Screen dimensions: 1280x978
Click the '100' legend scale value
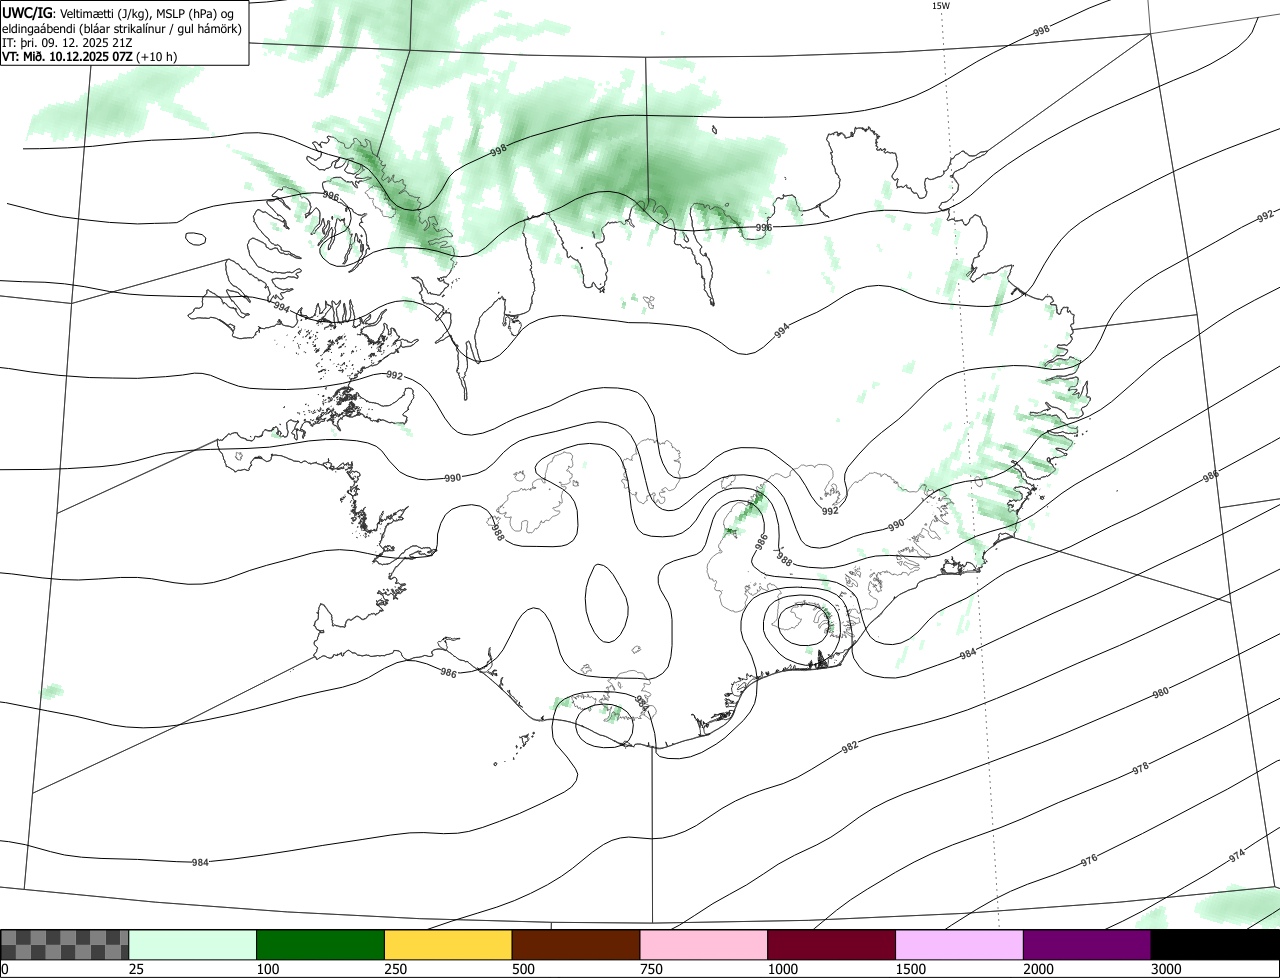[268, 969]
